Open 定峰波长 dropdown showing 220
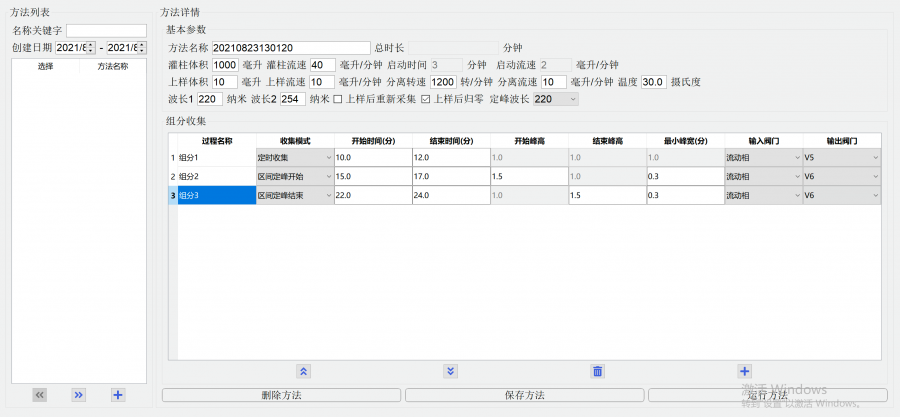 pyautogui.click(x=556, y=99)
